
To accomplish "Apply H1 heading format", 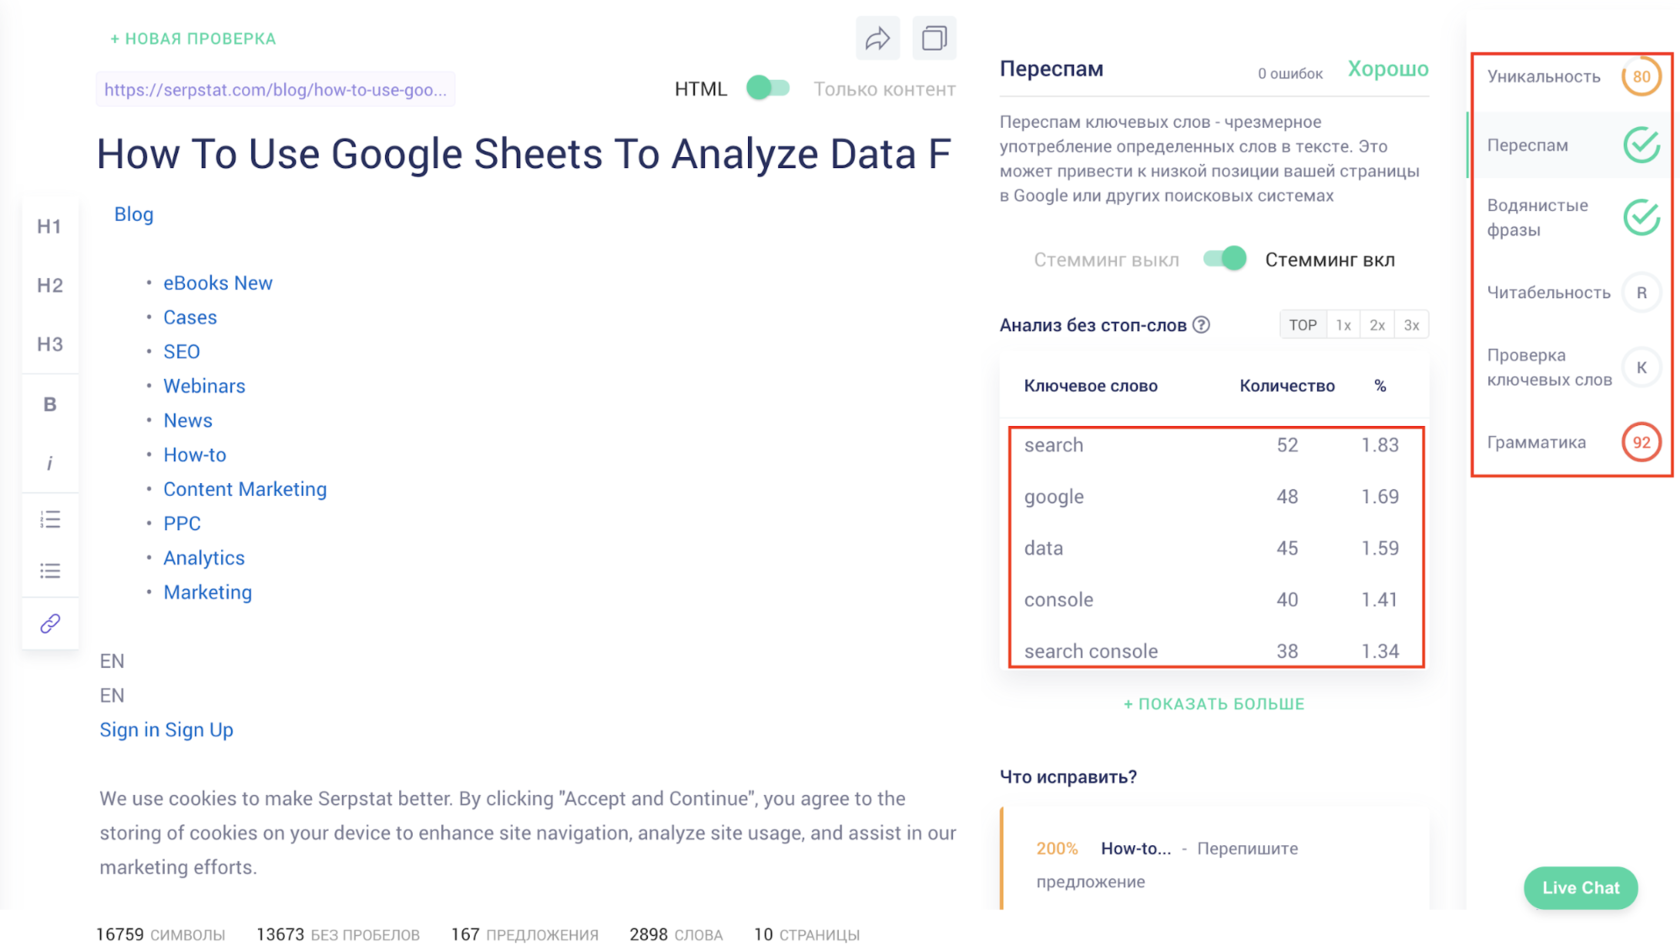I will pyautogui.click(x=50, y=226).
